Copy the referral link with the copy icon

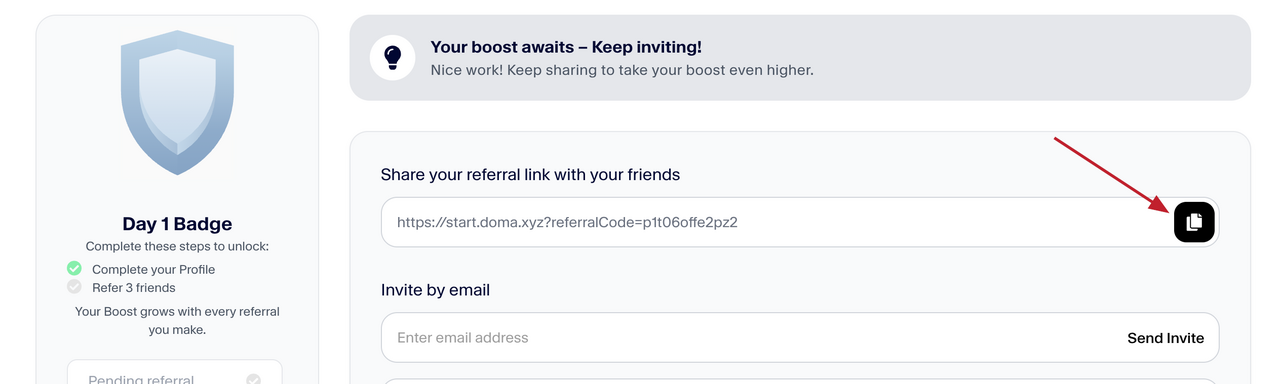1194,222
